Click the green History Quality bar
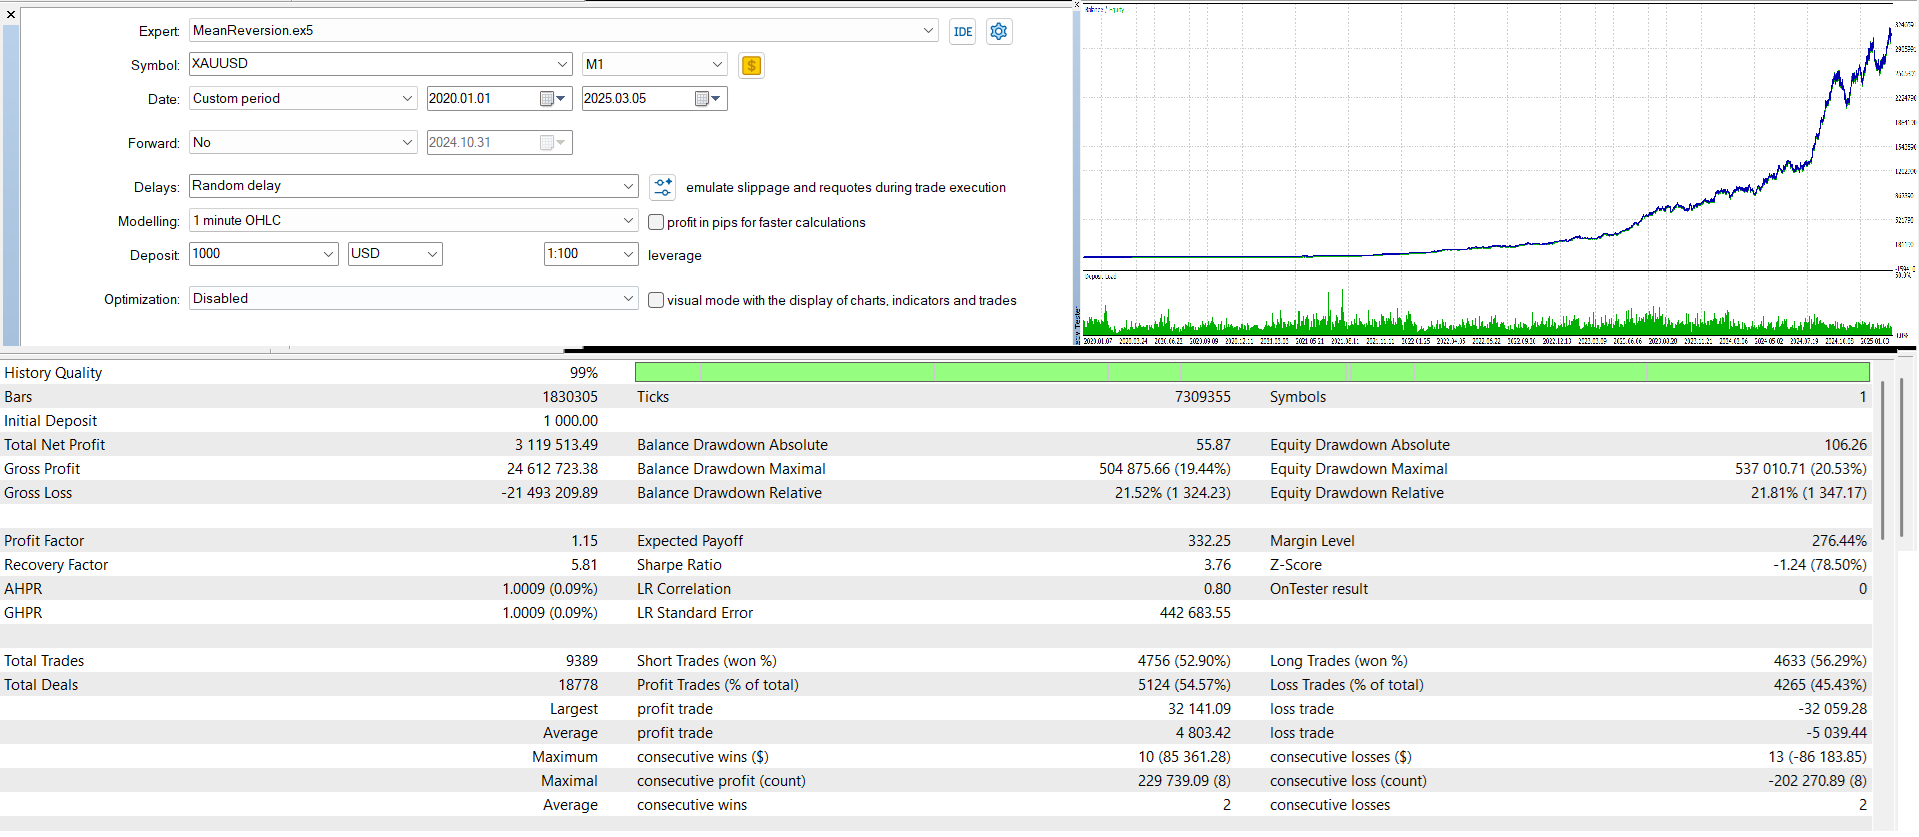The width and height of the screenshot is (1919, 837). pos(1251,373)
